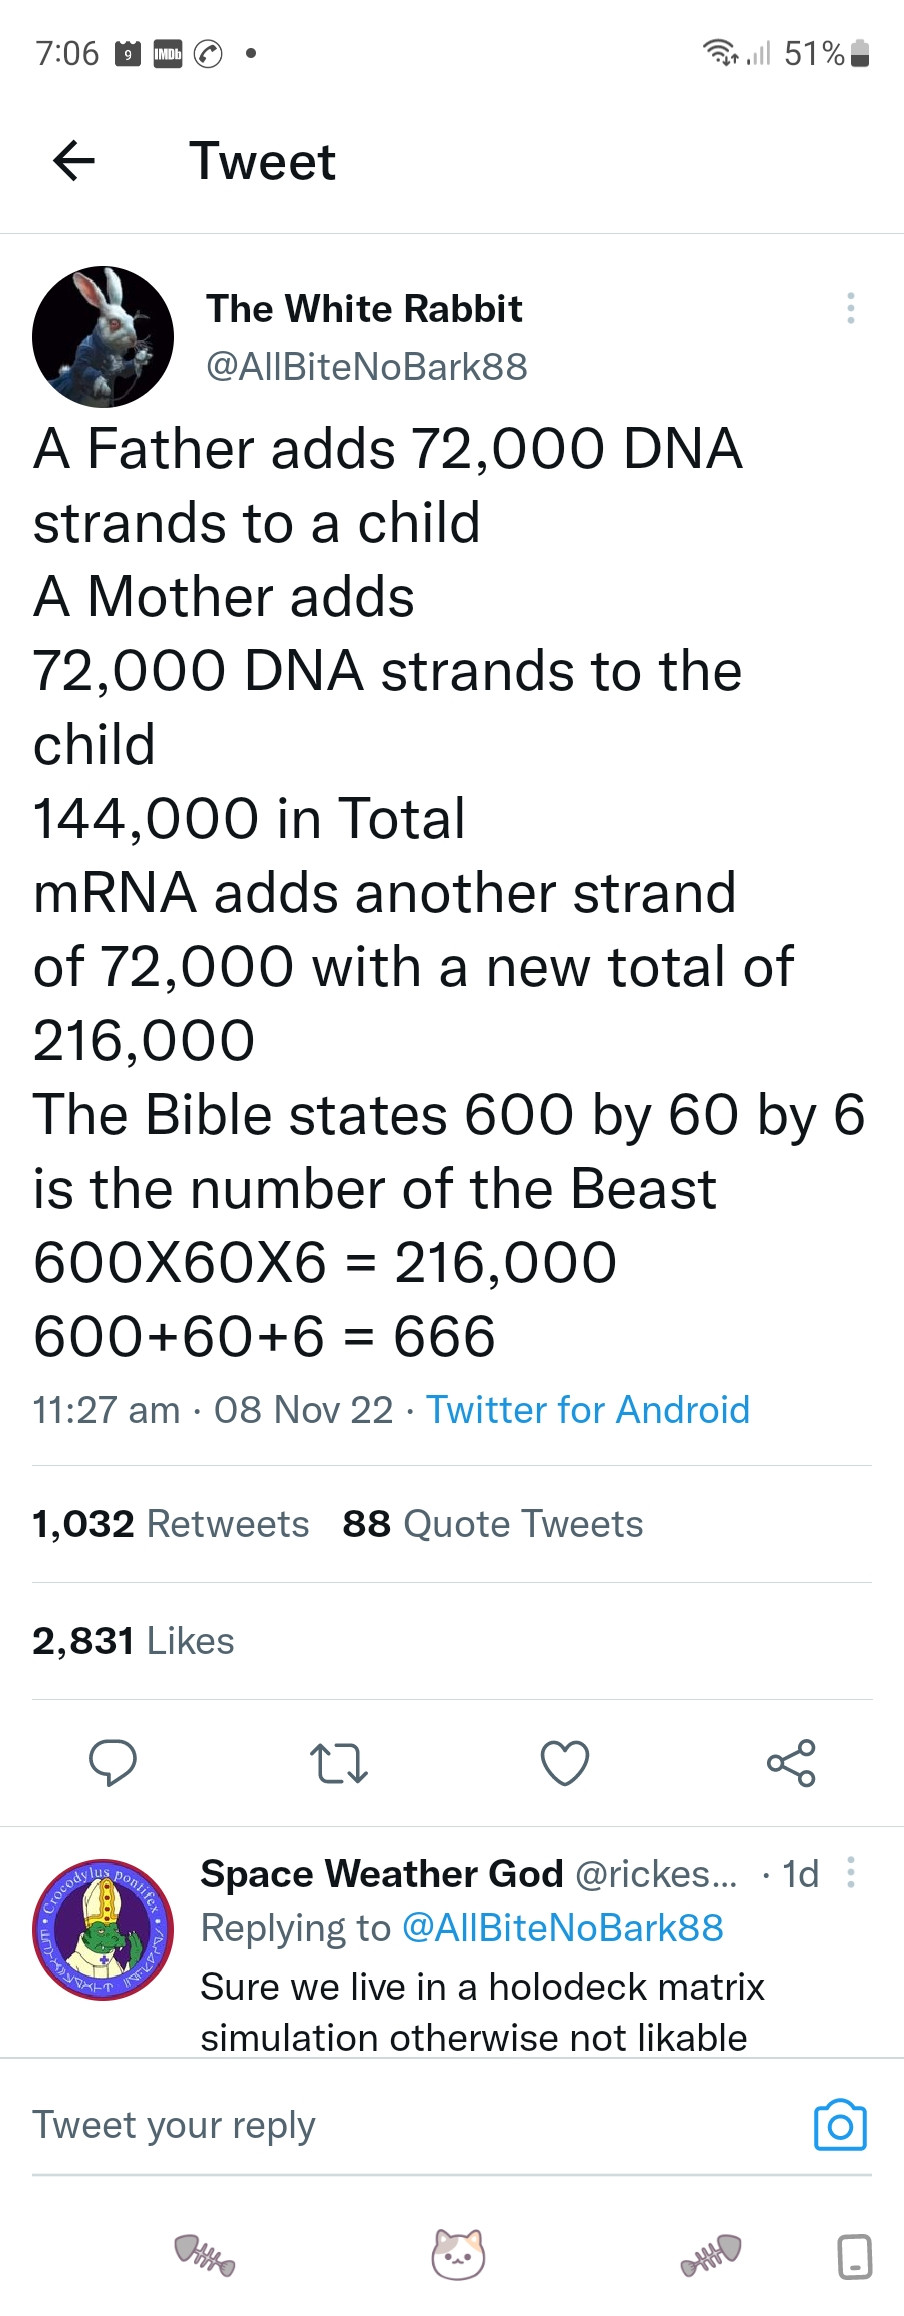Open The White Rabbit profile picture
904x2316 pixels.
103,336
